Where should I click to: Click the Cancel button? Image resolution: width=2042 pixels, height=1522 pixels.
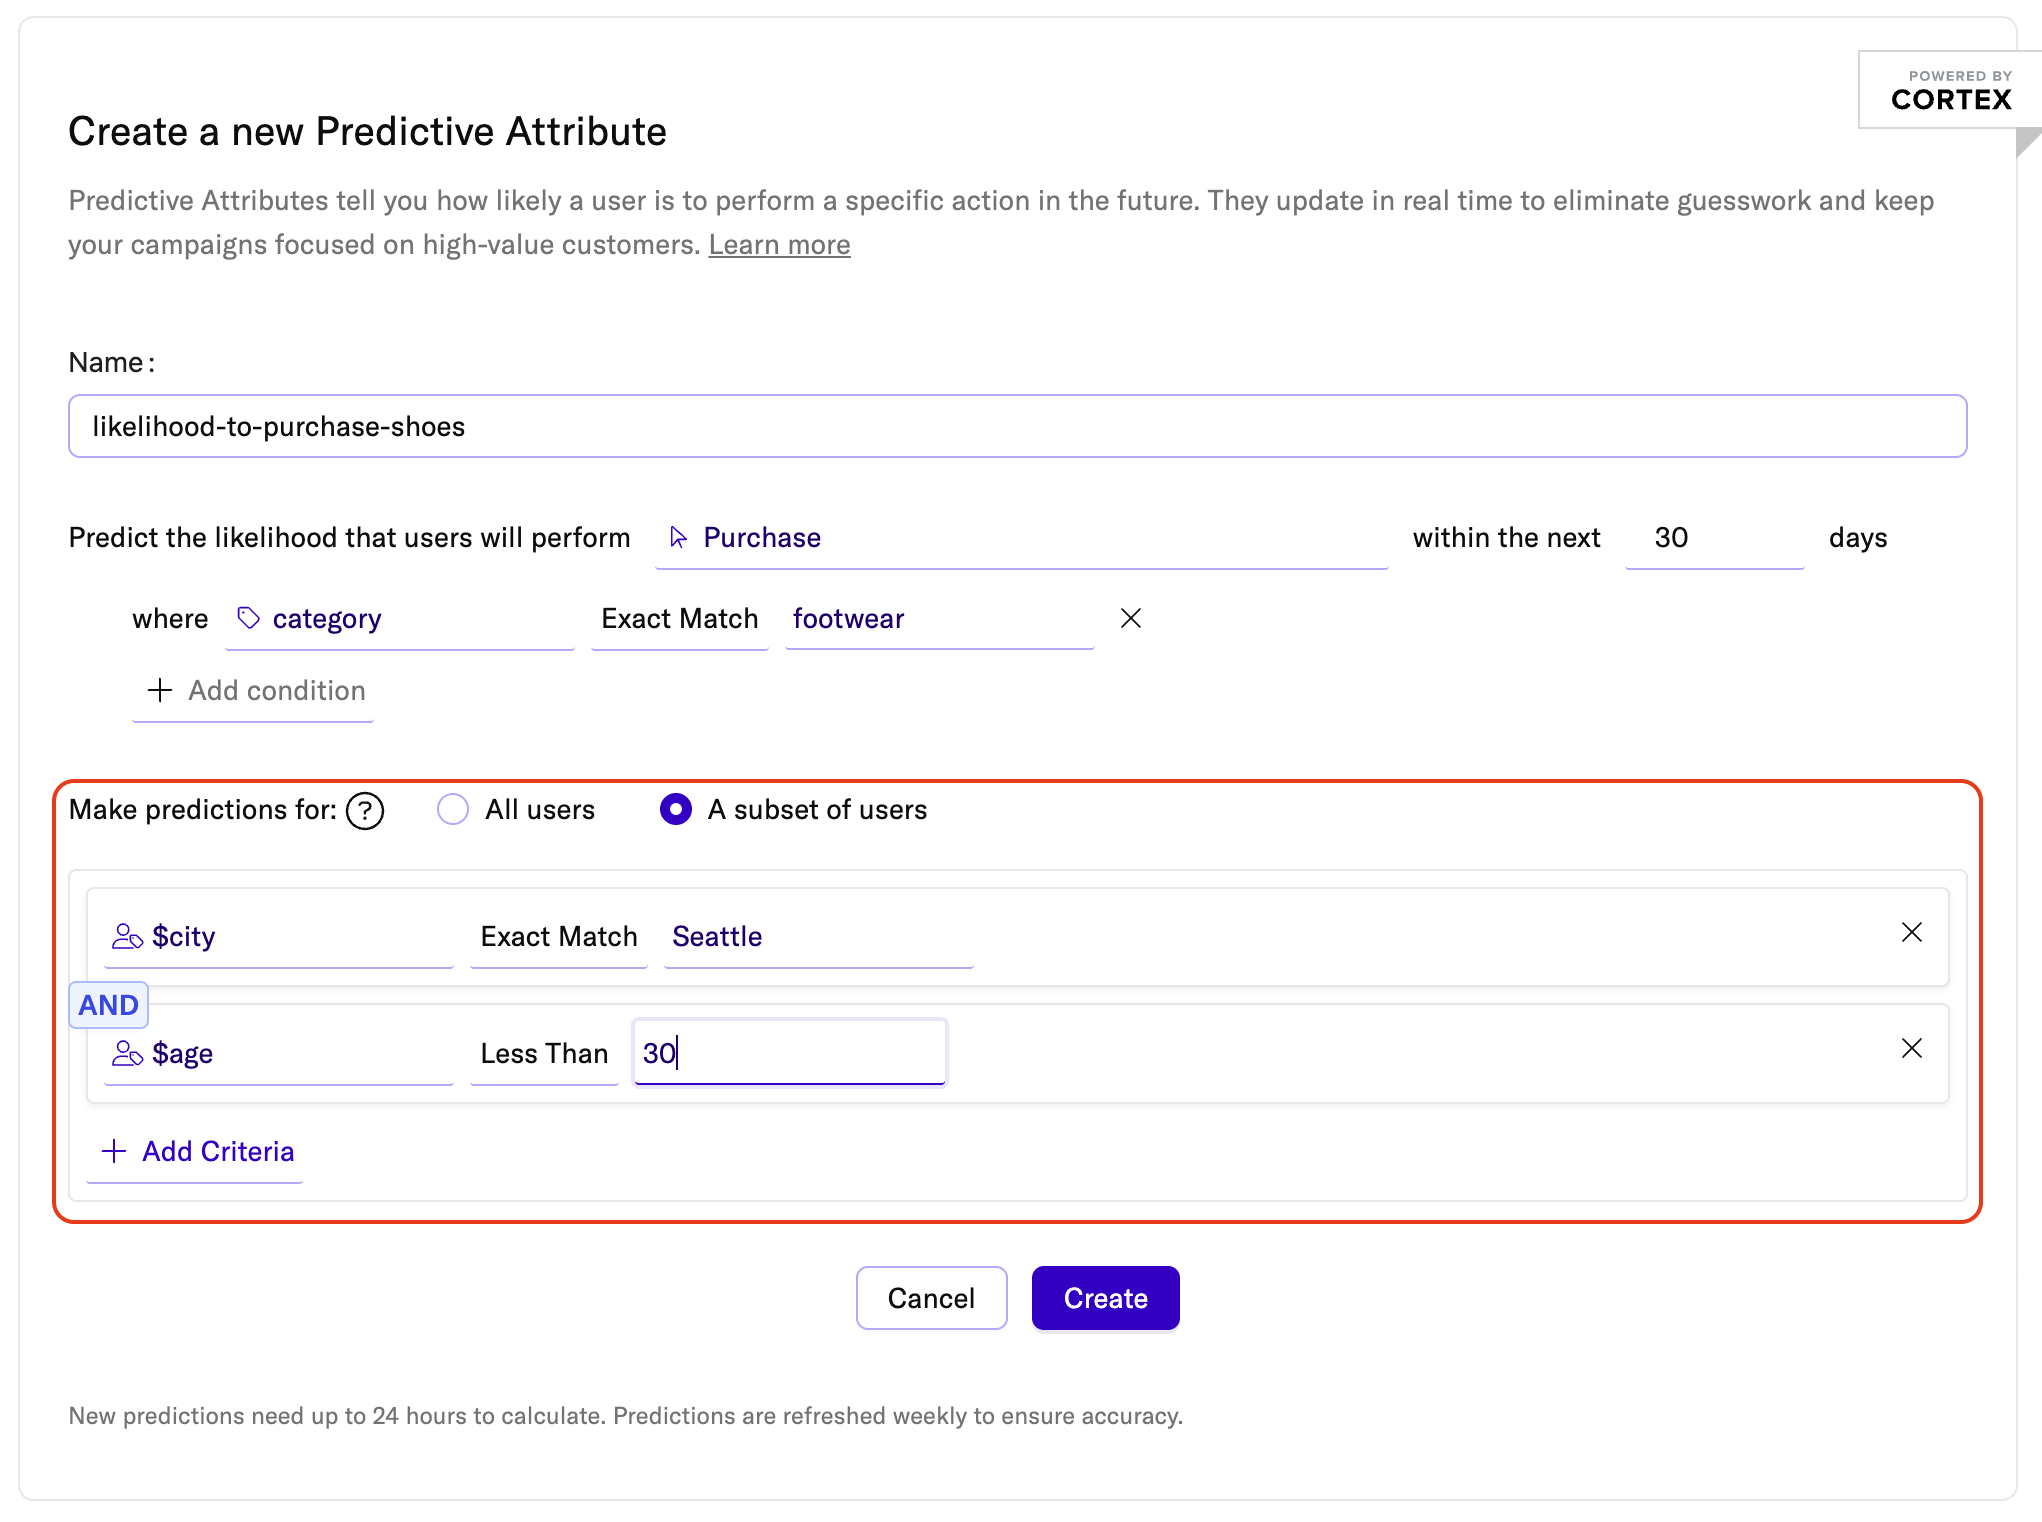pos(930,1298)
